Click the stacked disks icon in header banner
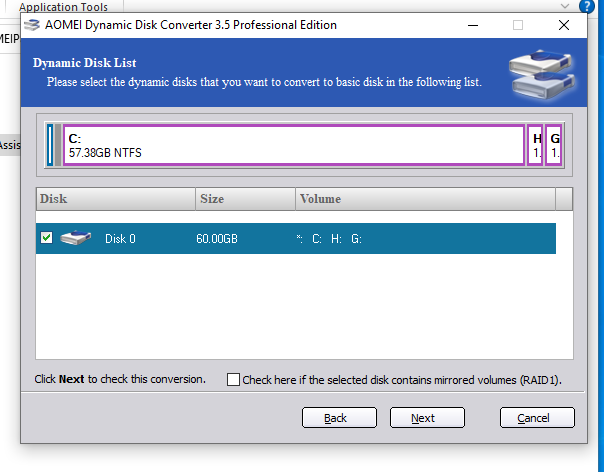Screen dimensions: 604x472 pos(542,74)
